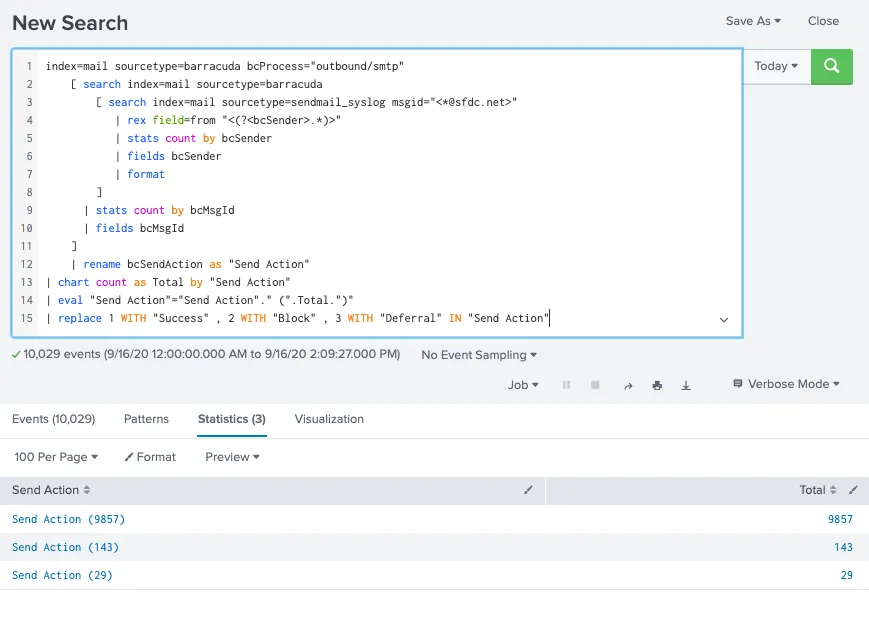The image size is (869, 629).
Task: Open Today time range picker
Action: [x=776, y=66]
